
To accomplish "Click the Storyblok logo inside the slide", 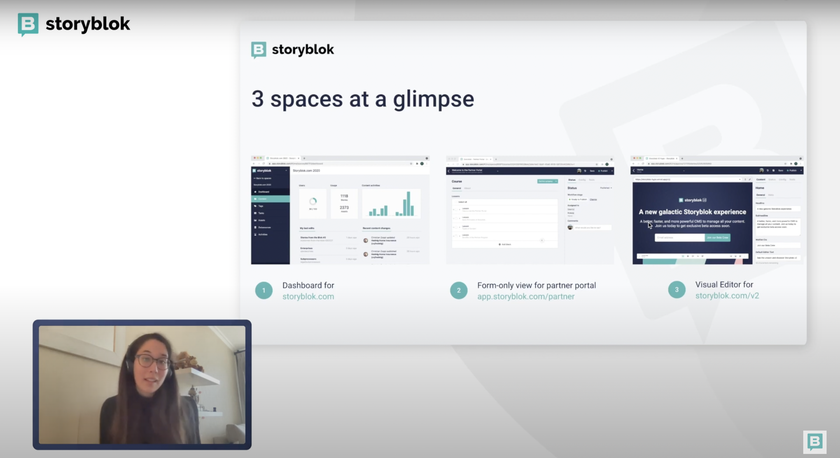I will point(292,49).
